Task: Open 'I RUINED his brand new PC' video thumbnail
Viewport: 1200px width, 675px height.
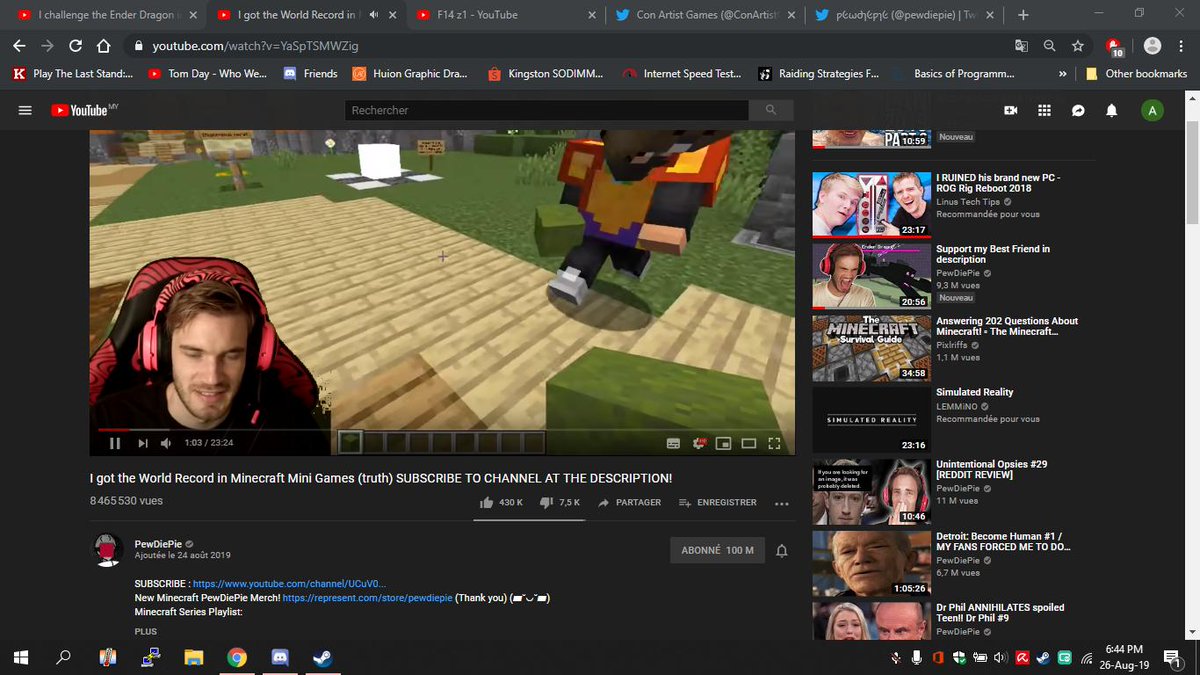Action: point(871,204)
